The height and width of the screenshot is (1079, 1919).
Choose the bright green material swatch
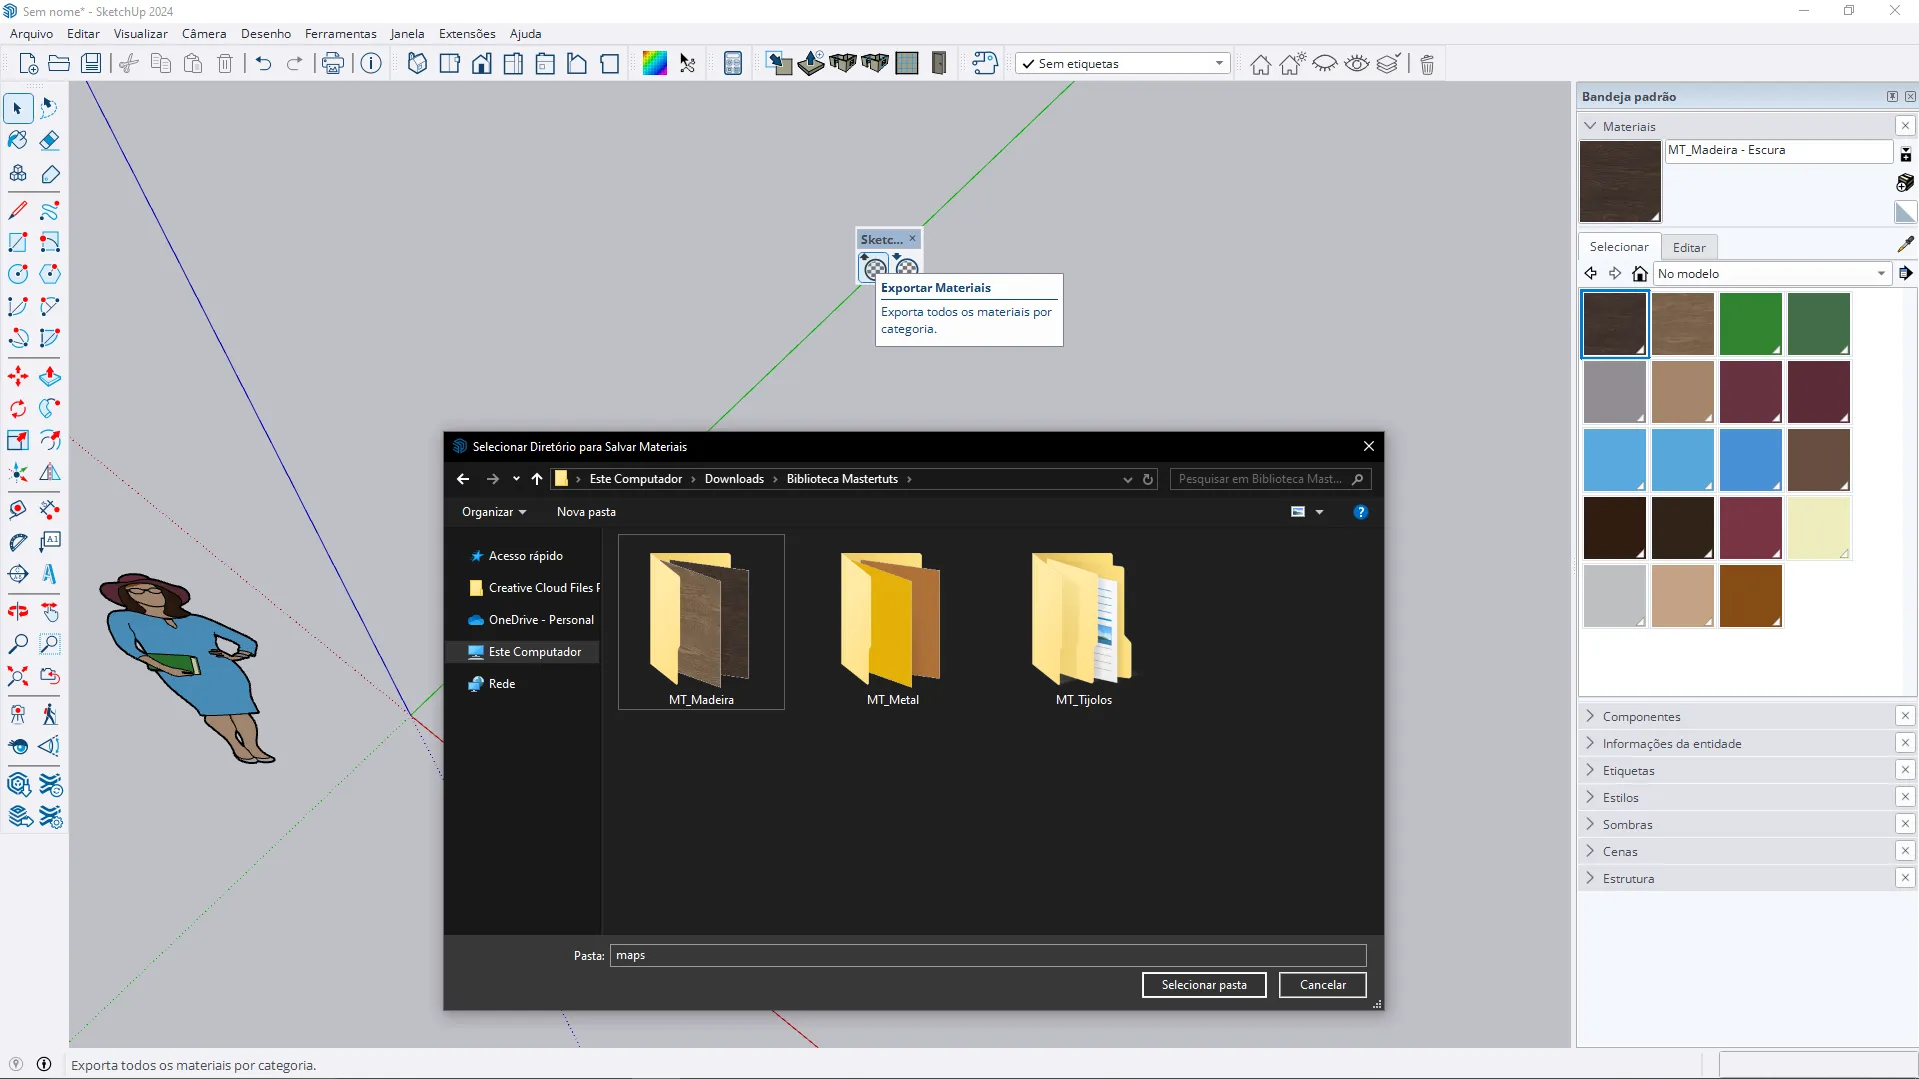point(1750,324)
